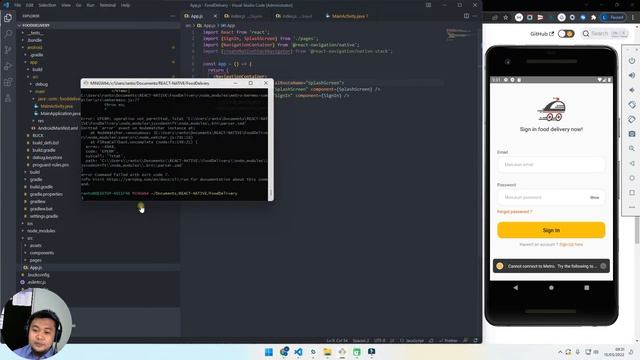Open settings.gradle in the explorer

pos(44,216)
